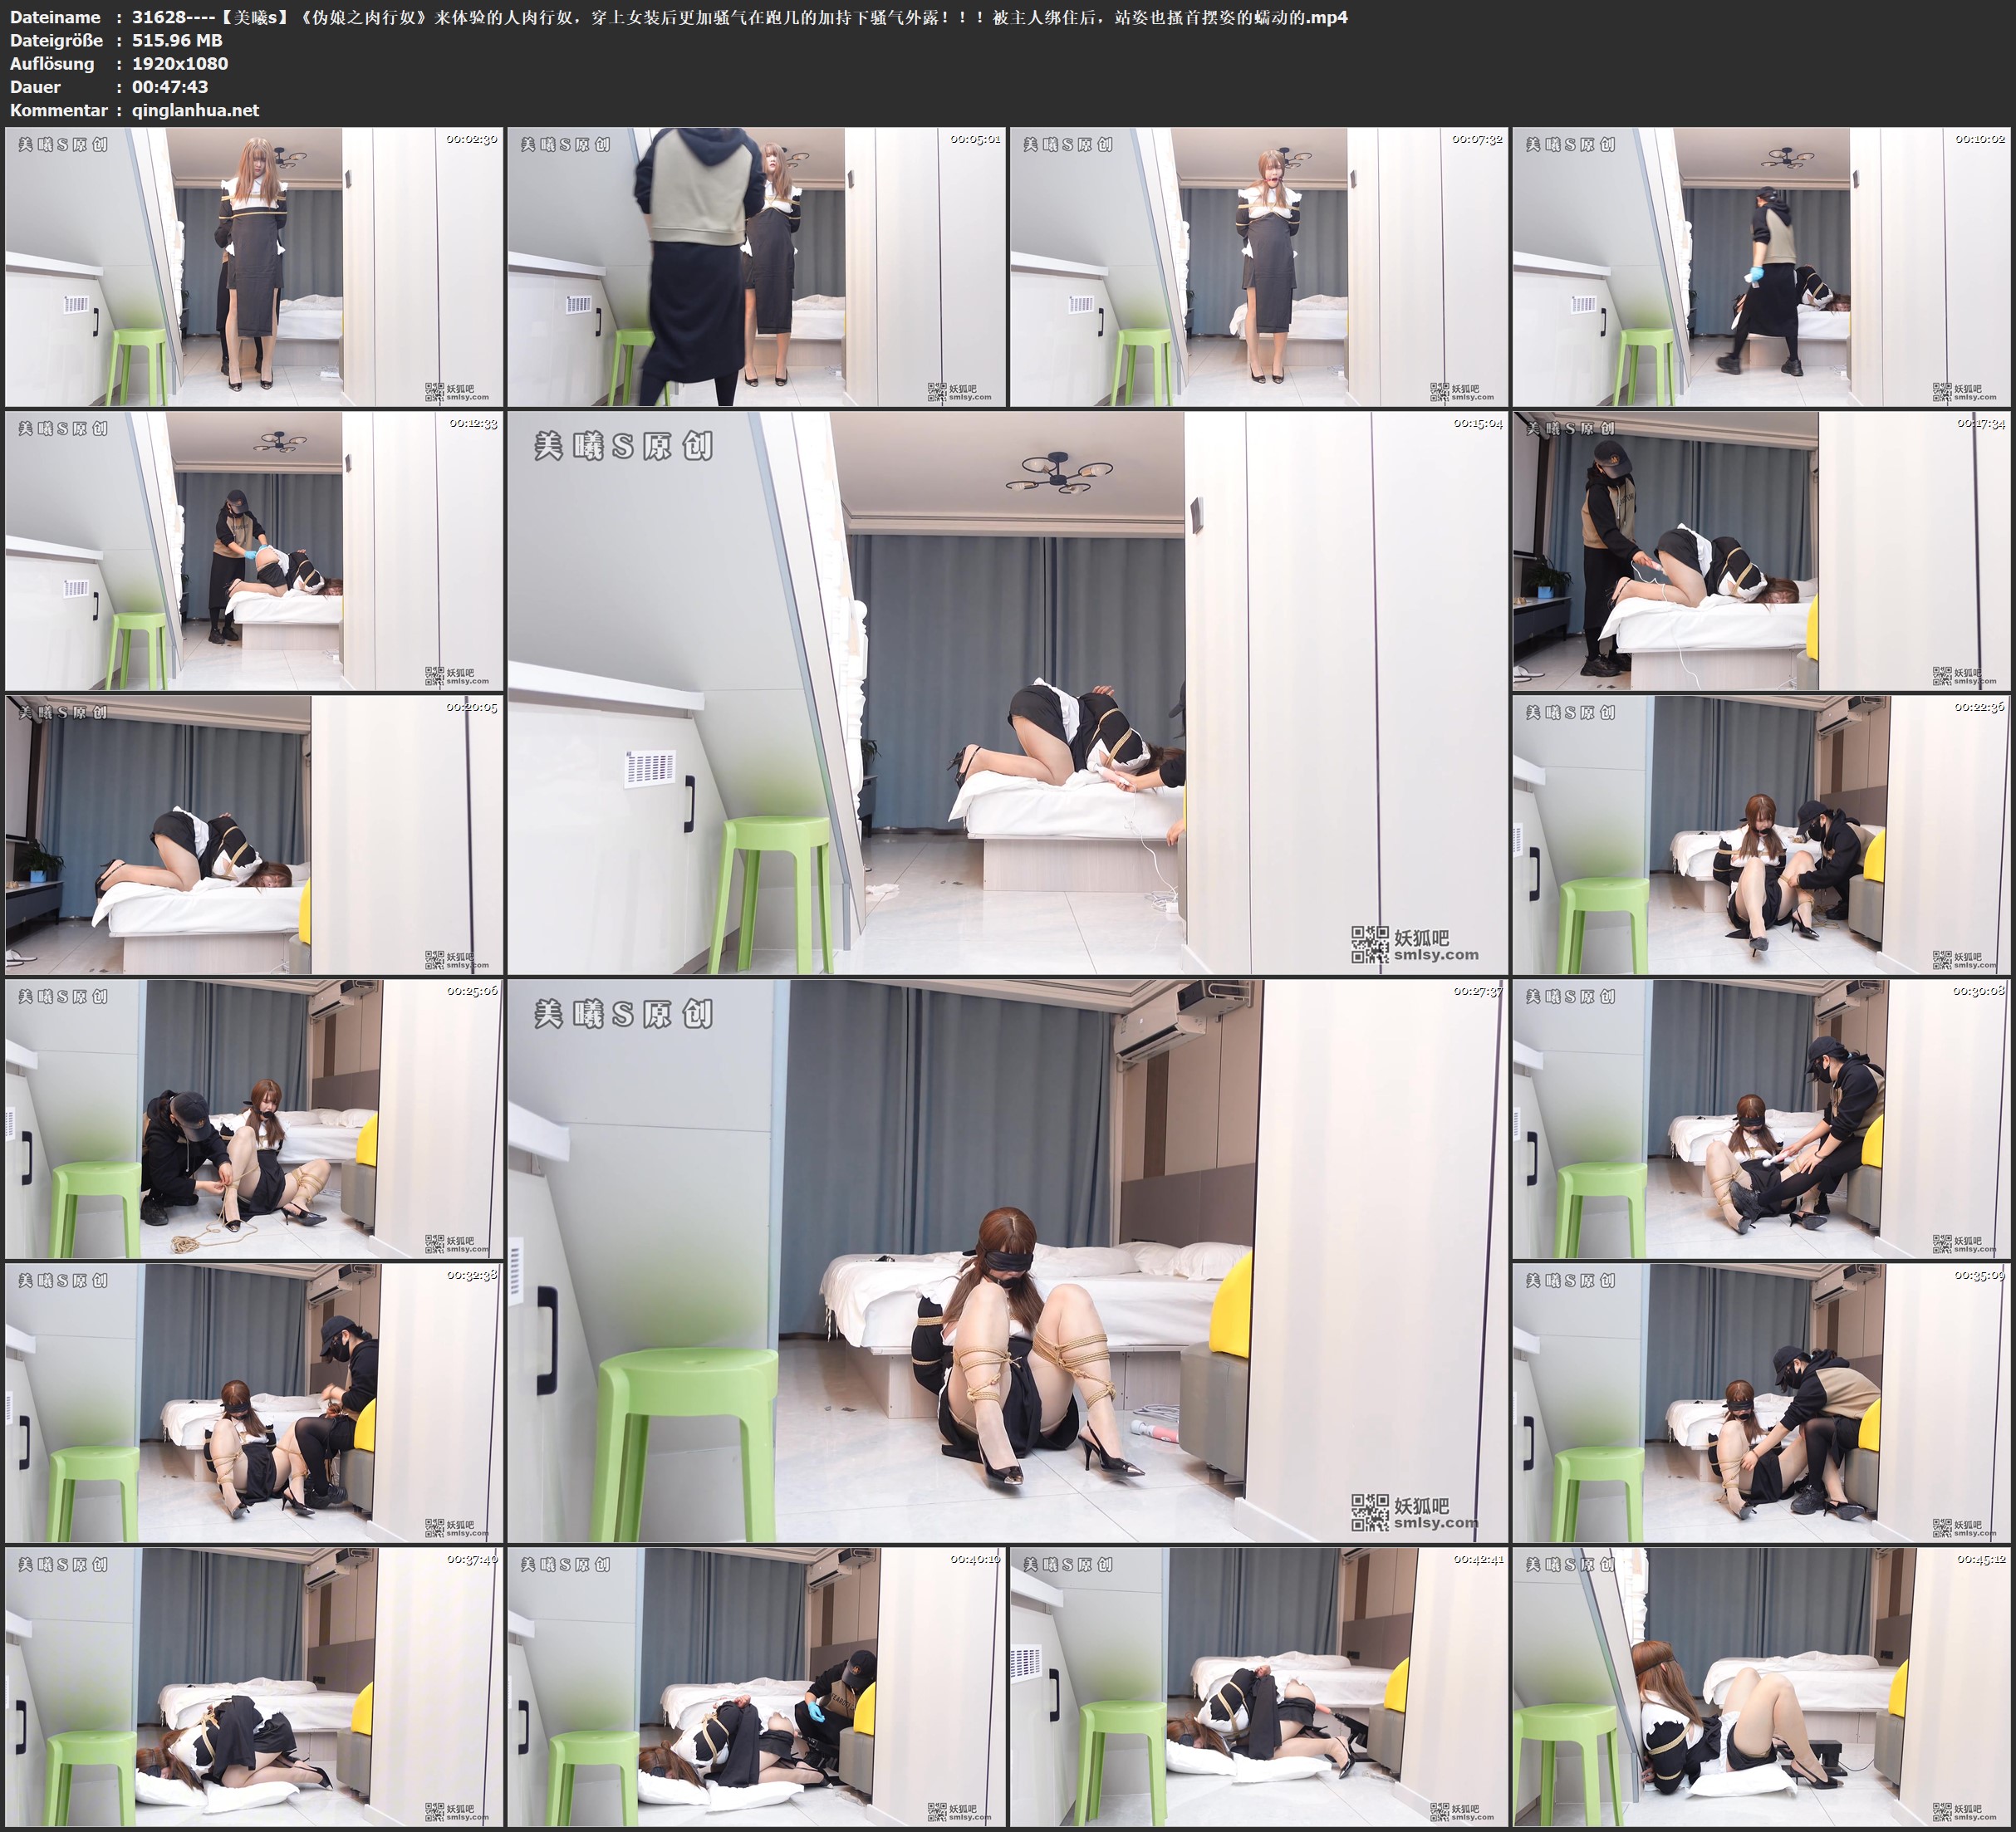
Task: Click the qinglanhua.net comment text
Action: [x=195, y=110]
